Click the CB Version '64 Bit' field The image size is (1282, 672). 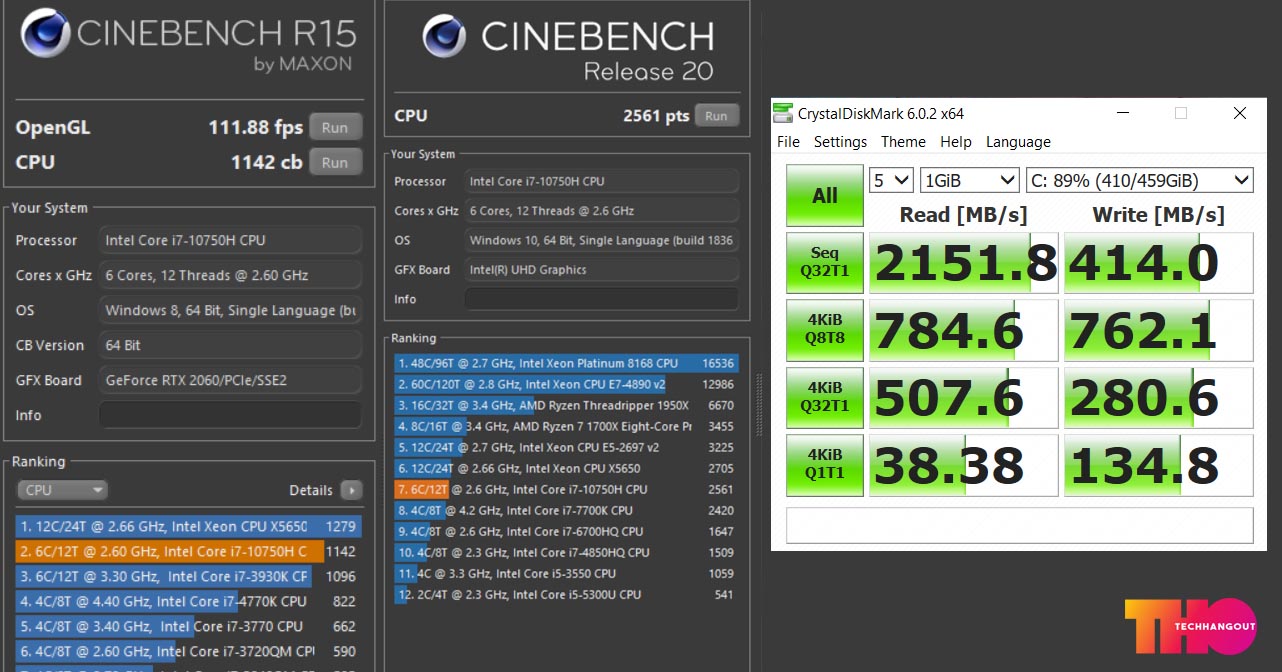click(x=230, y=345)
